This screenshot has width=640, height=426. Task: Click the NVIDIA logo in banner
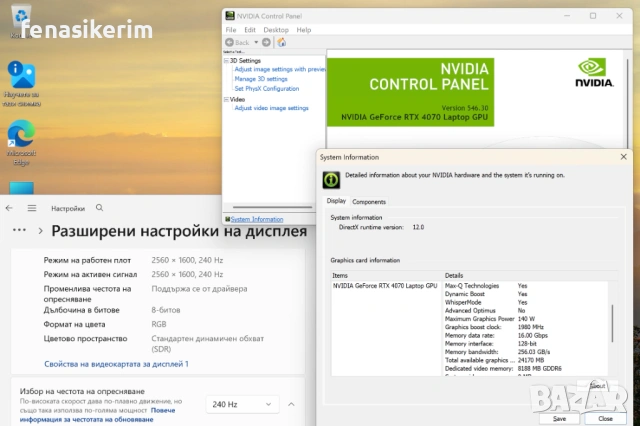[x=594, y=73]
